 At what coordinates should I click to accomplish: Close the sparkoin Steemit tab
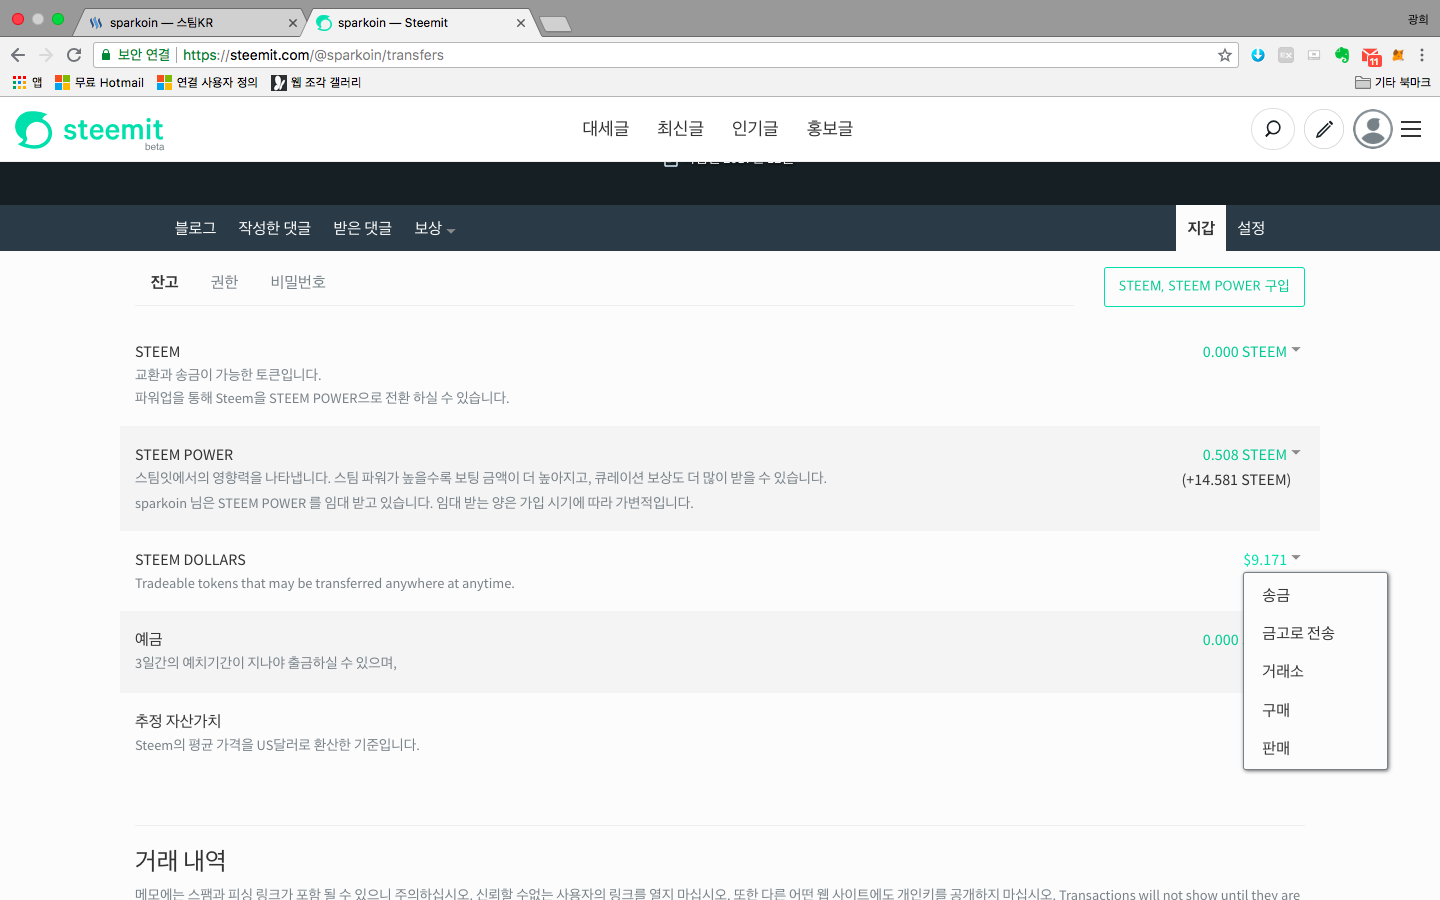[521, 23]
